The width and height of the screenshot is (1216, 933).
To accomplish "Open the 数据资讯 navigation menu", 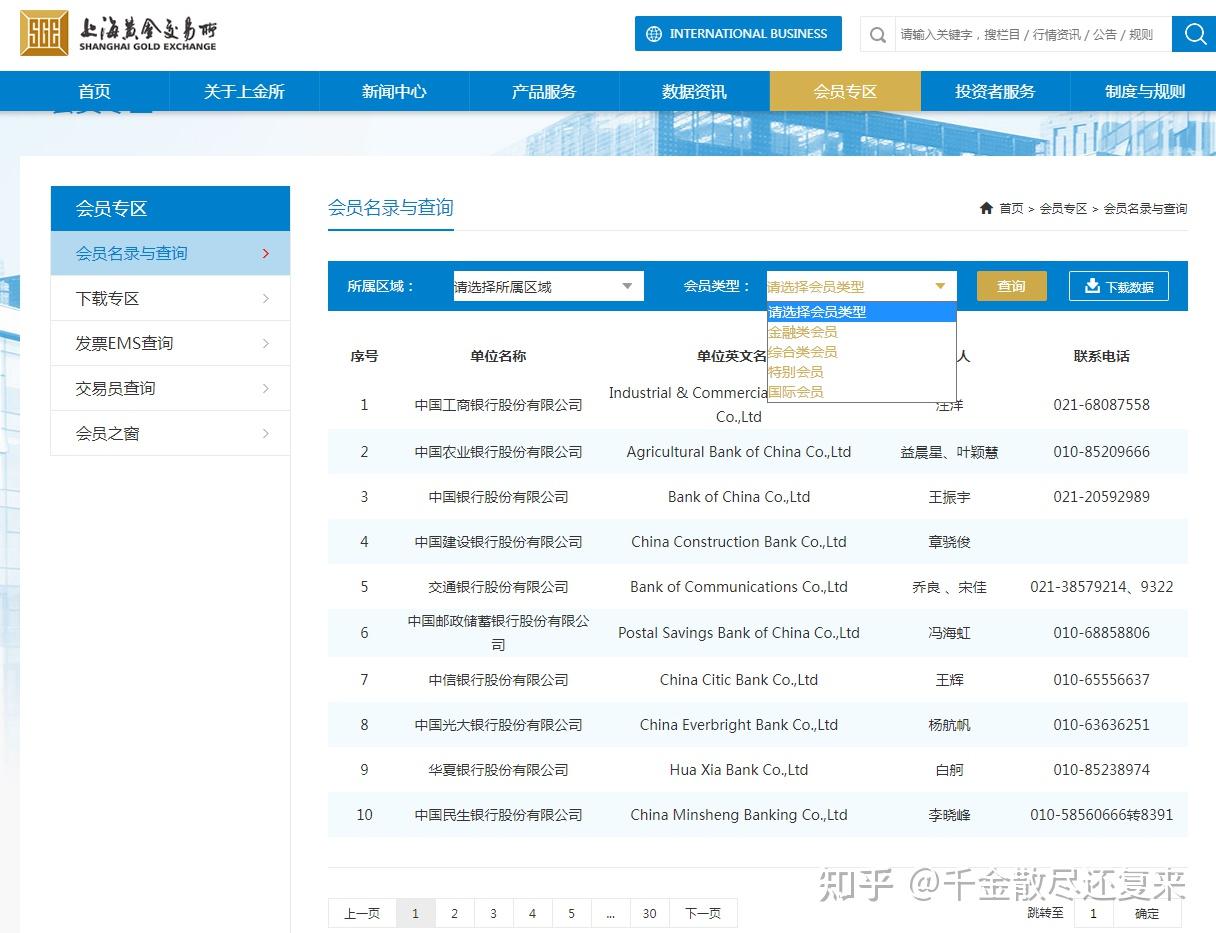I will pyautogui.click(x=694, y=91).
